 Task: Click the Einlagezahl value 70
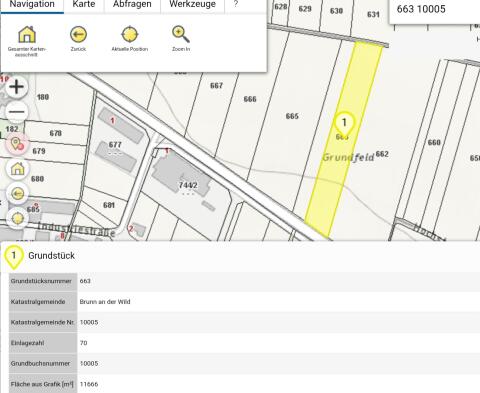[x=83, y=343]
